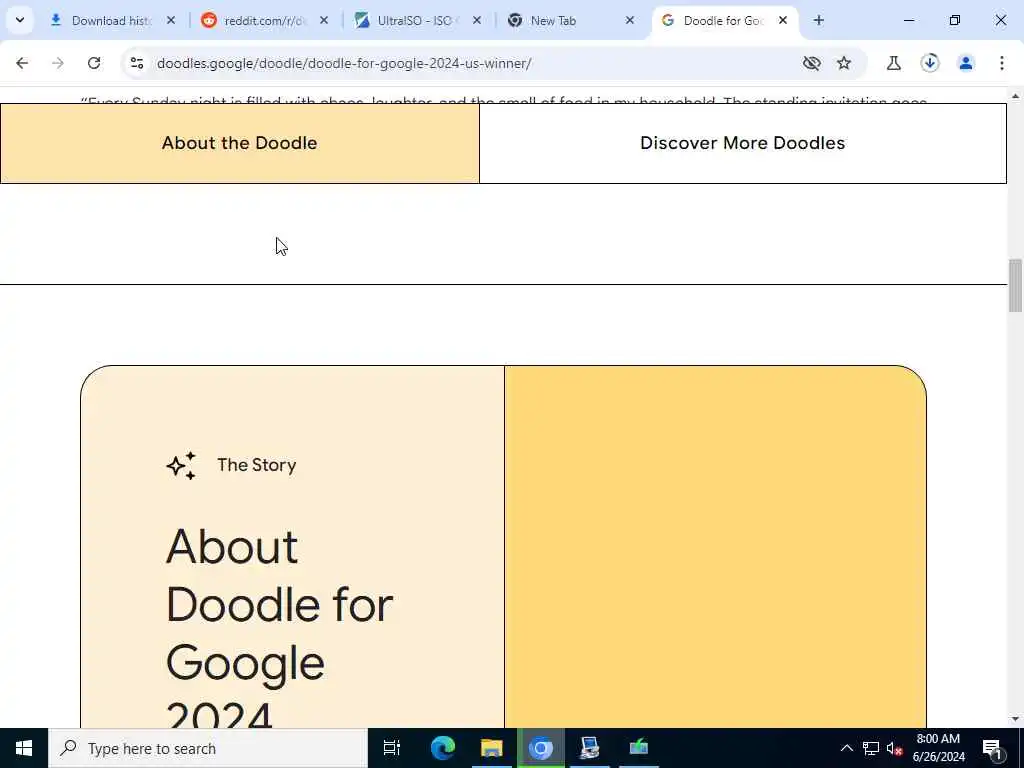
Task: Click the Chrome taskbar icon
Action: (541, 748)
